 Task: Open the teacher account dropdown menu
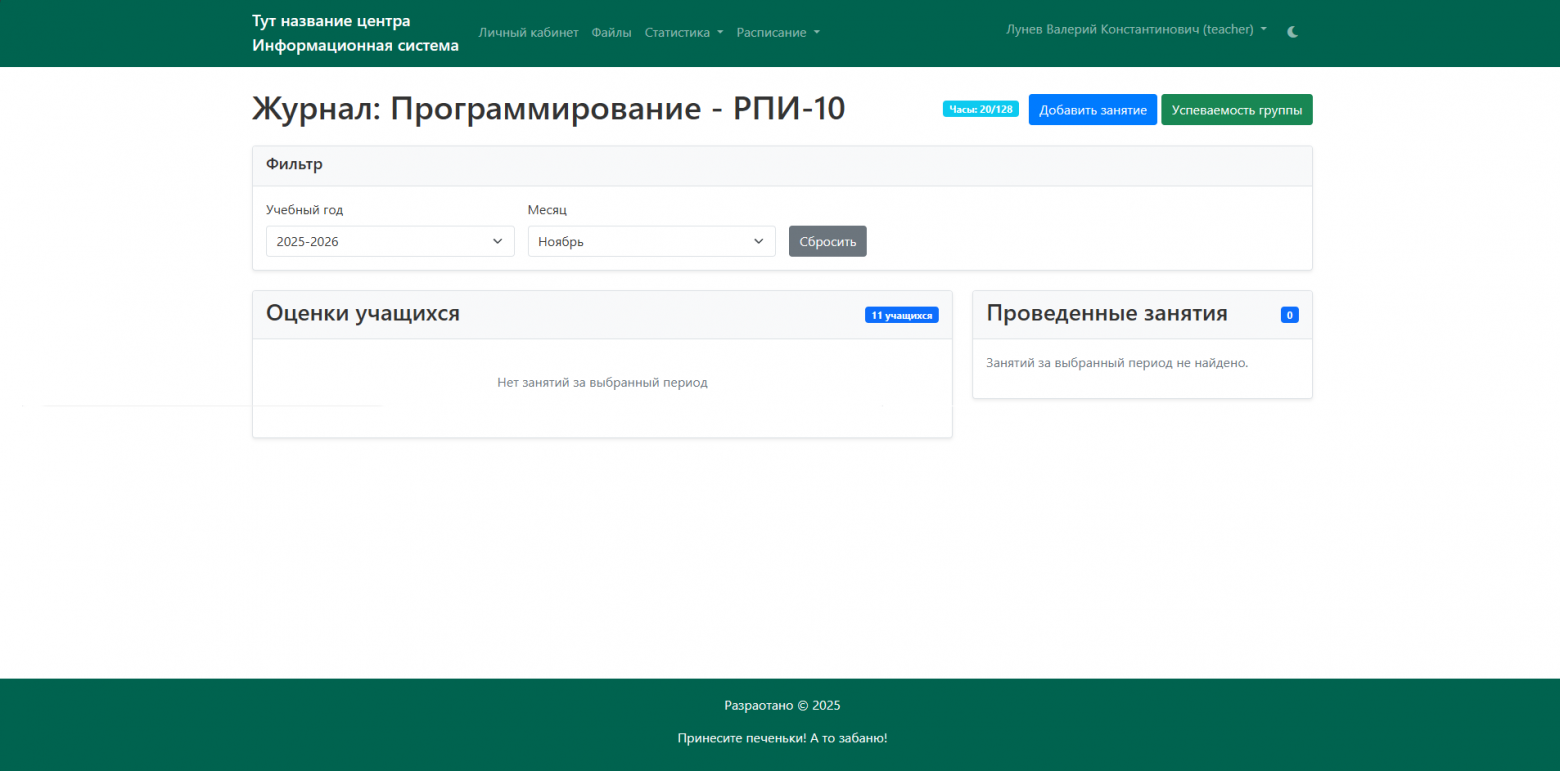pos(1137,29)
